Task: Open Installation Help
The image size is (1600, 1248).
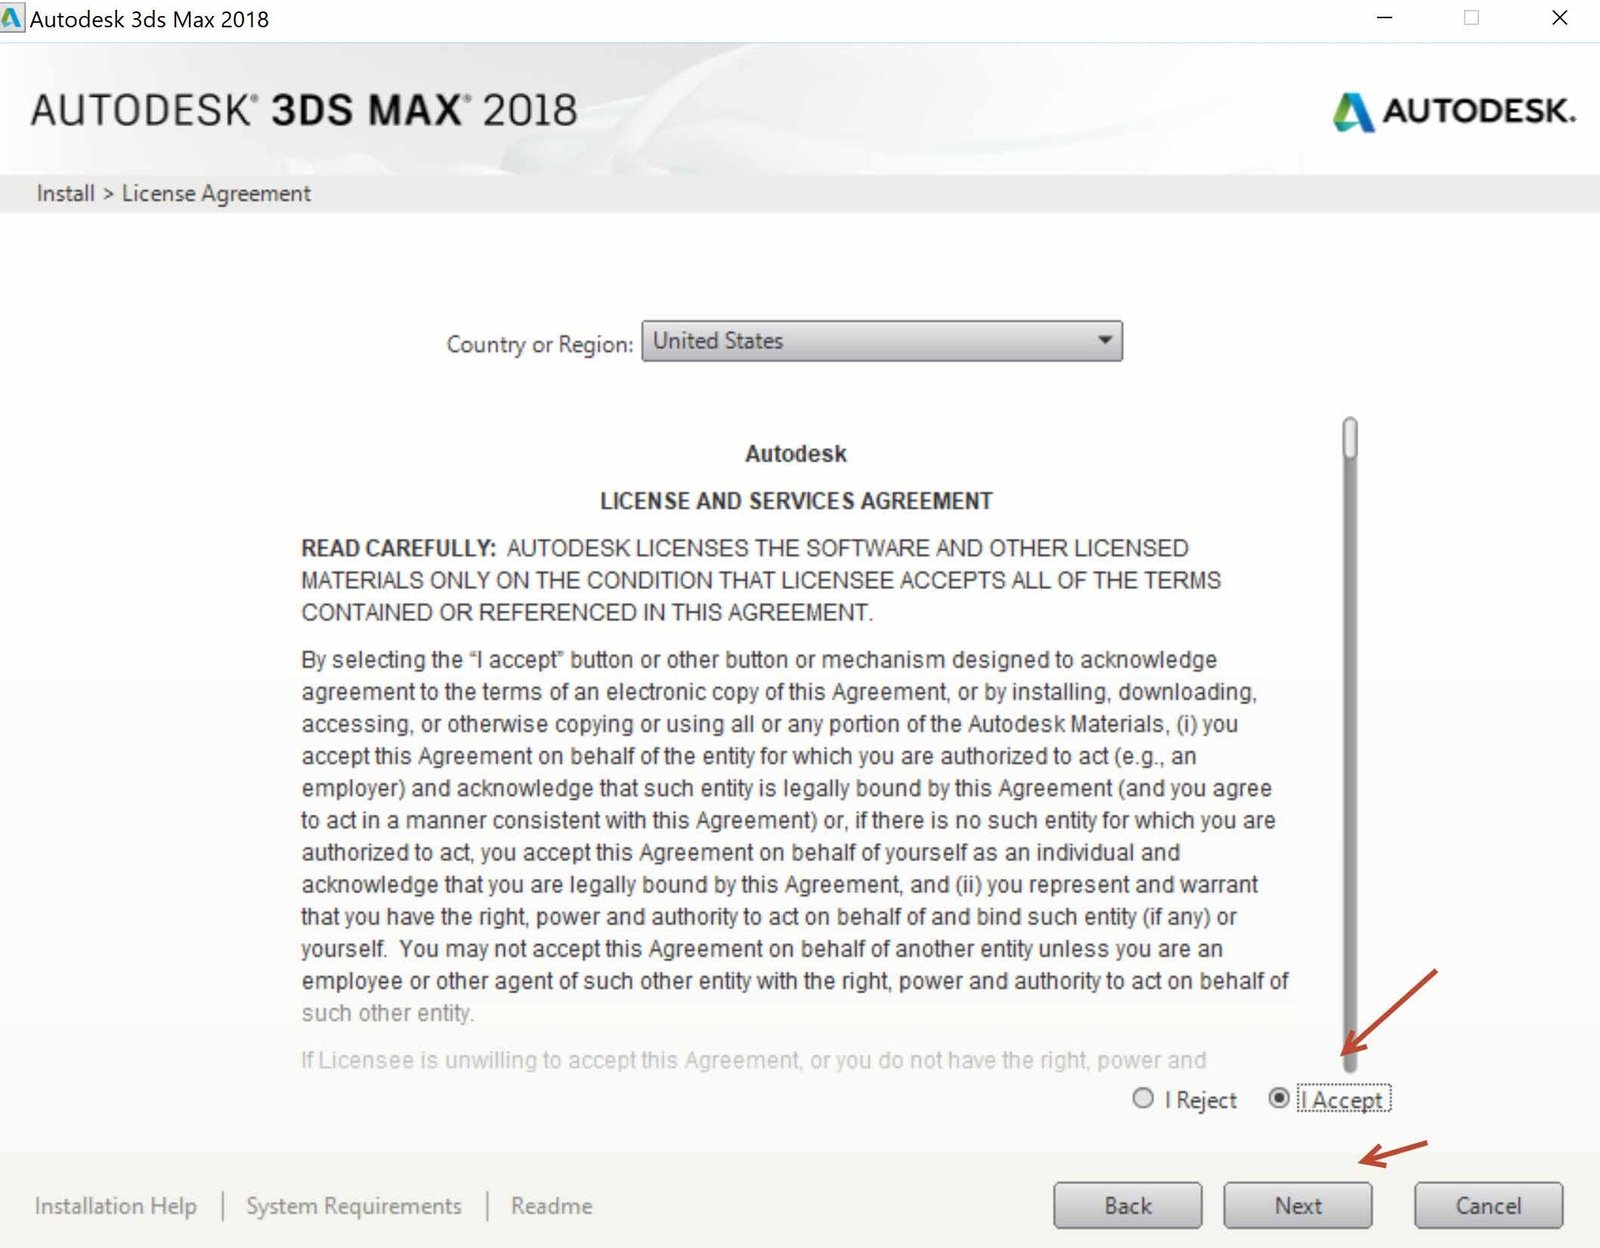Action: click(115, 1206)
